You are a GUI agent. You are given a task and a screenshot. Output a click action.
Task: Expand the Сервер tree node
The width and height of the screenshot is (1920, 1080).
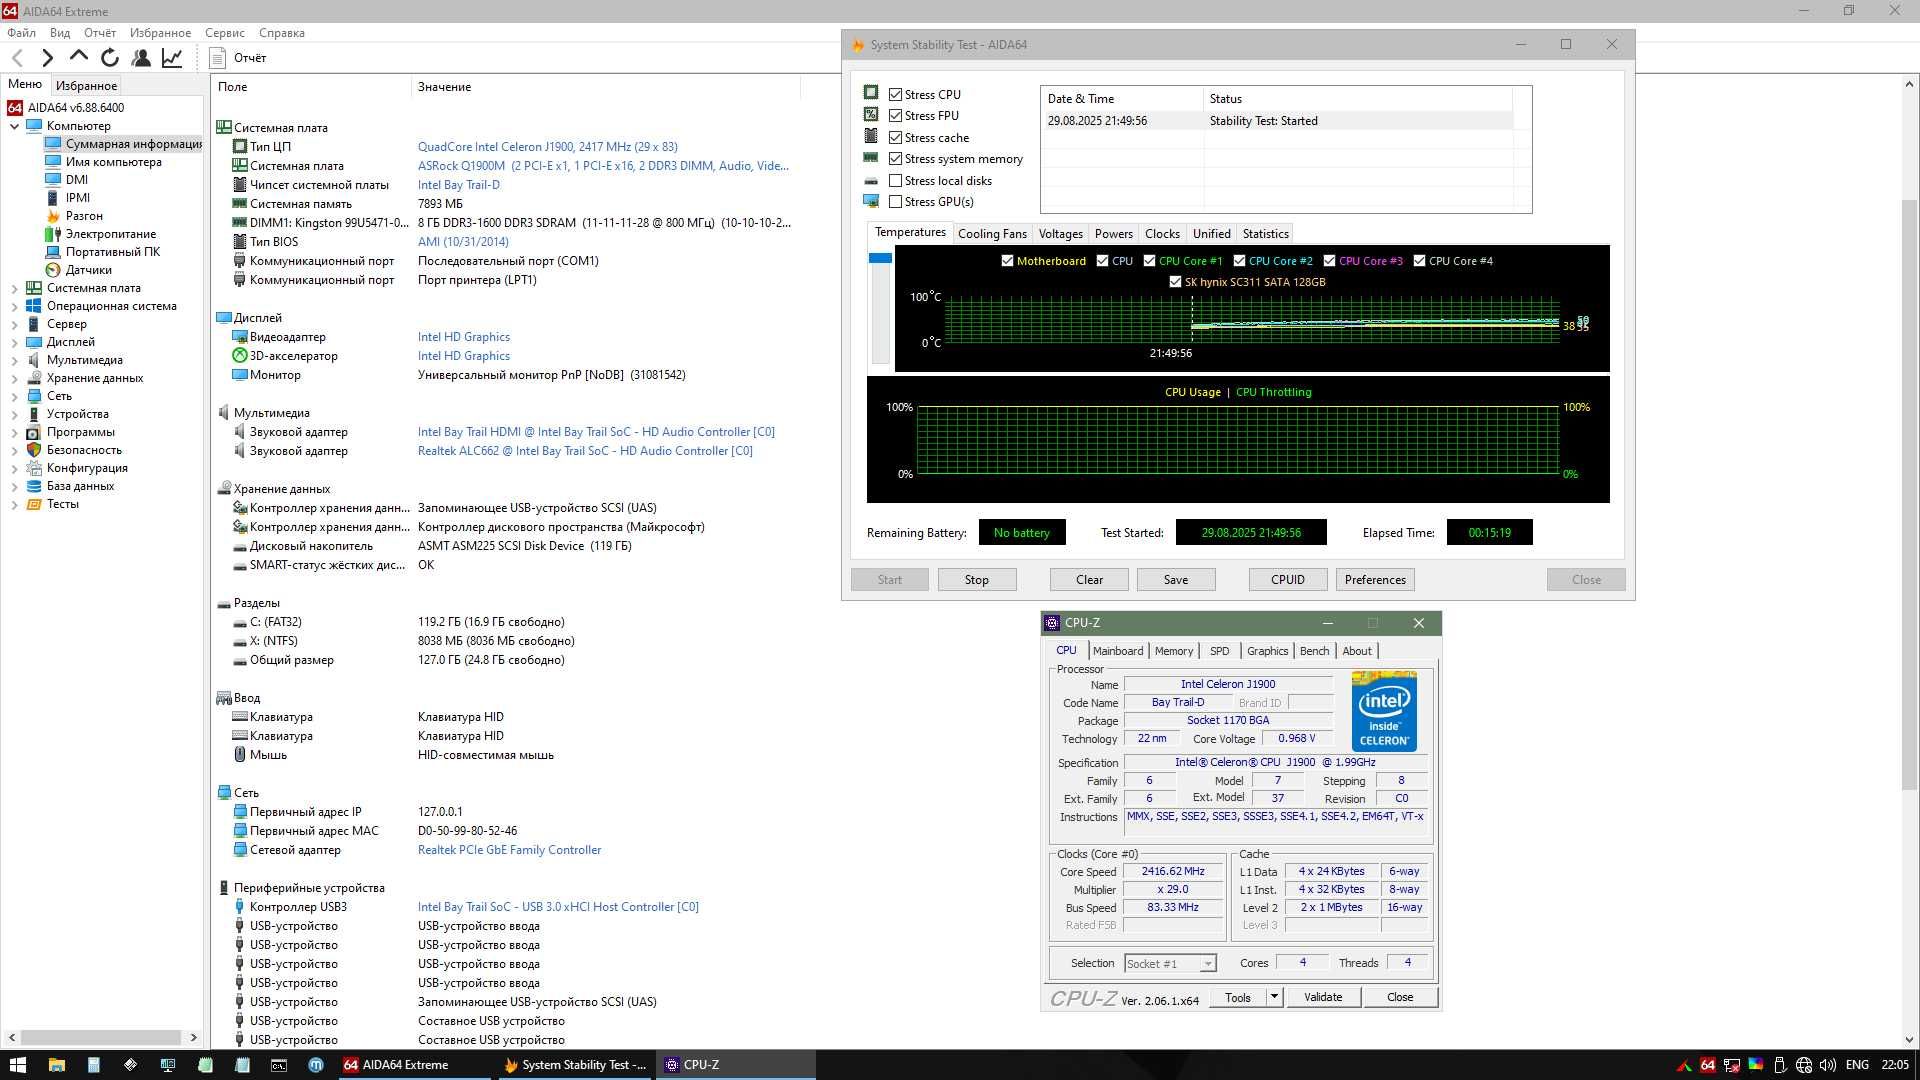click(14, 324)
